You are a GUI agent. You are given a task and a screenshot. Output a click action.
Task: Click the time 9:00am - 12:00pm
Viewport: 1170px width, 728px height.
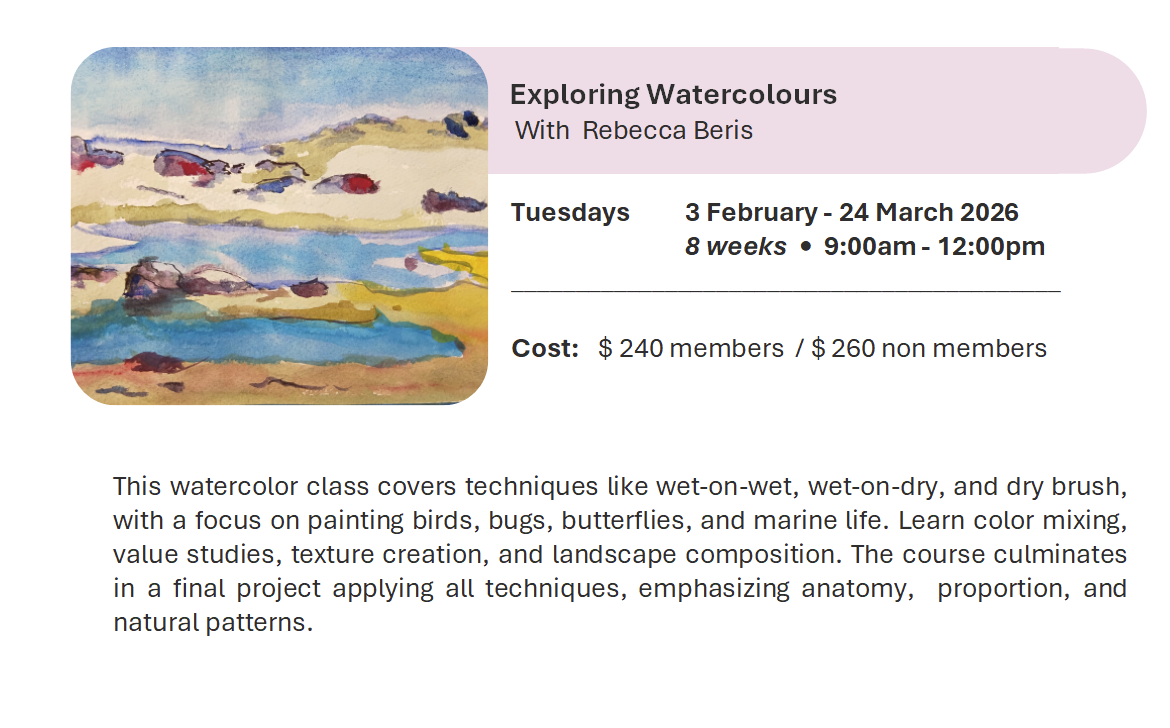coord(934,246)
